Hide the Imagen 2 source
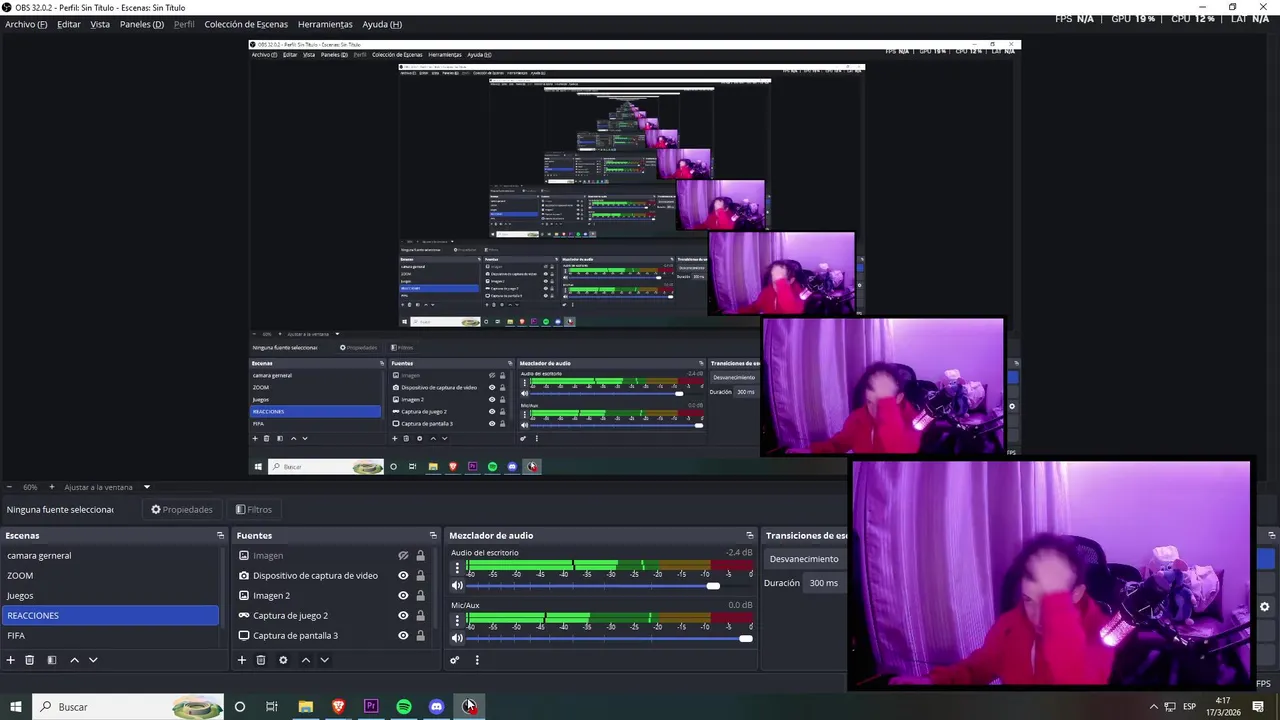 403,596
